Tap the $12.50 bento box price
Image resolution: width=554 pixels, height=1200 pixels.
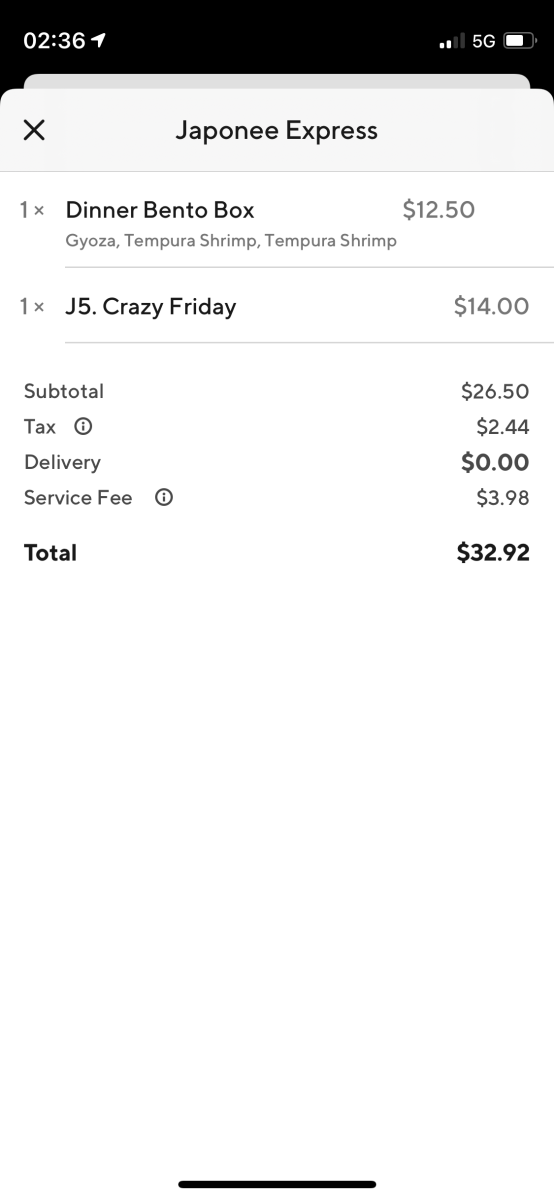(x=438, y=210)
